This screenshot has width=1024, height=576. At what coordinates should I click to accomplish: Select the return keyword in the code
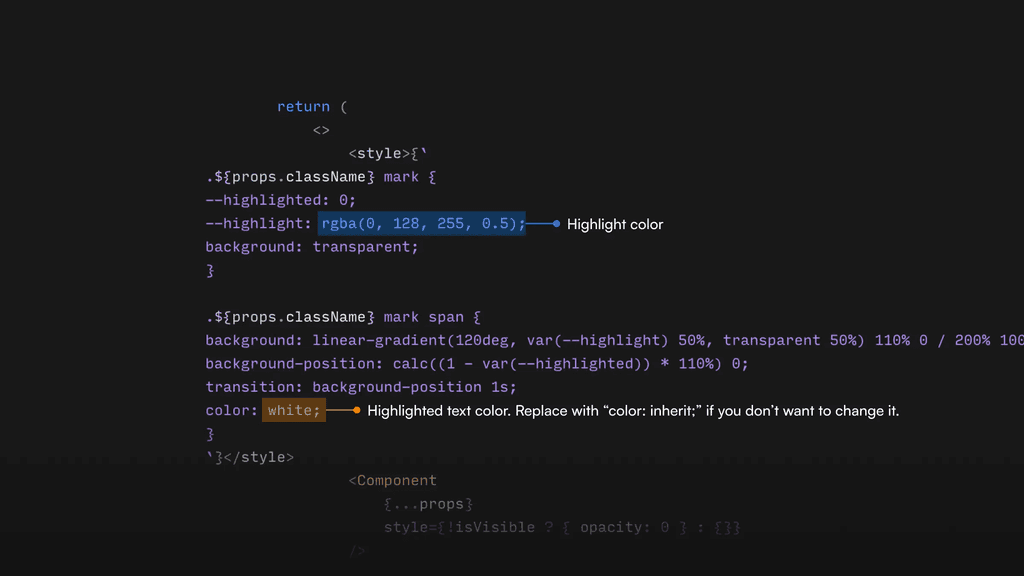pyautogui.click(x=303, y=106)
